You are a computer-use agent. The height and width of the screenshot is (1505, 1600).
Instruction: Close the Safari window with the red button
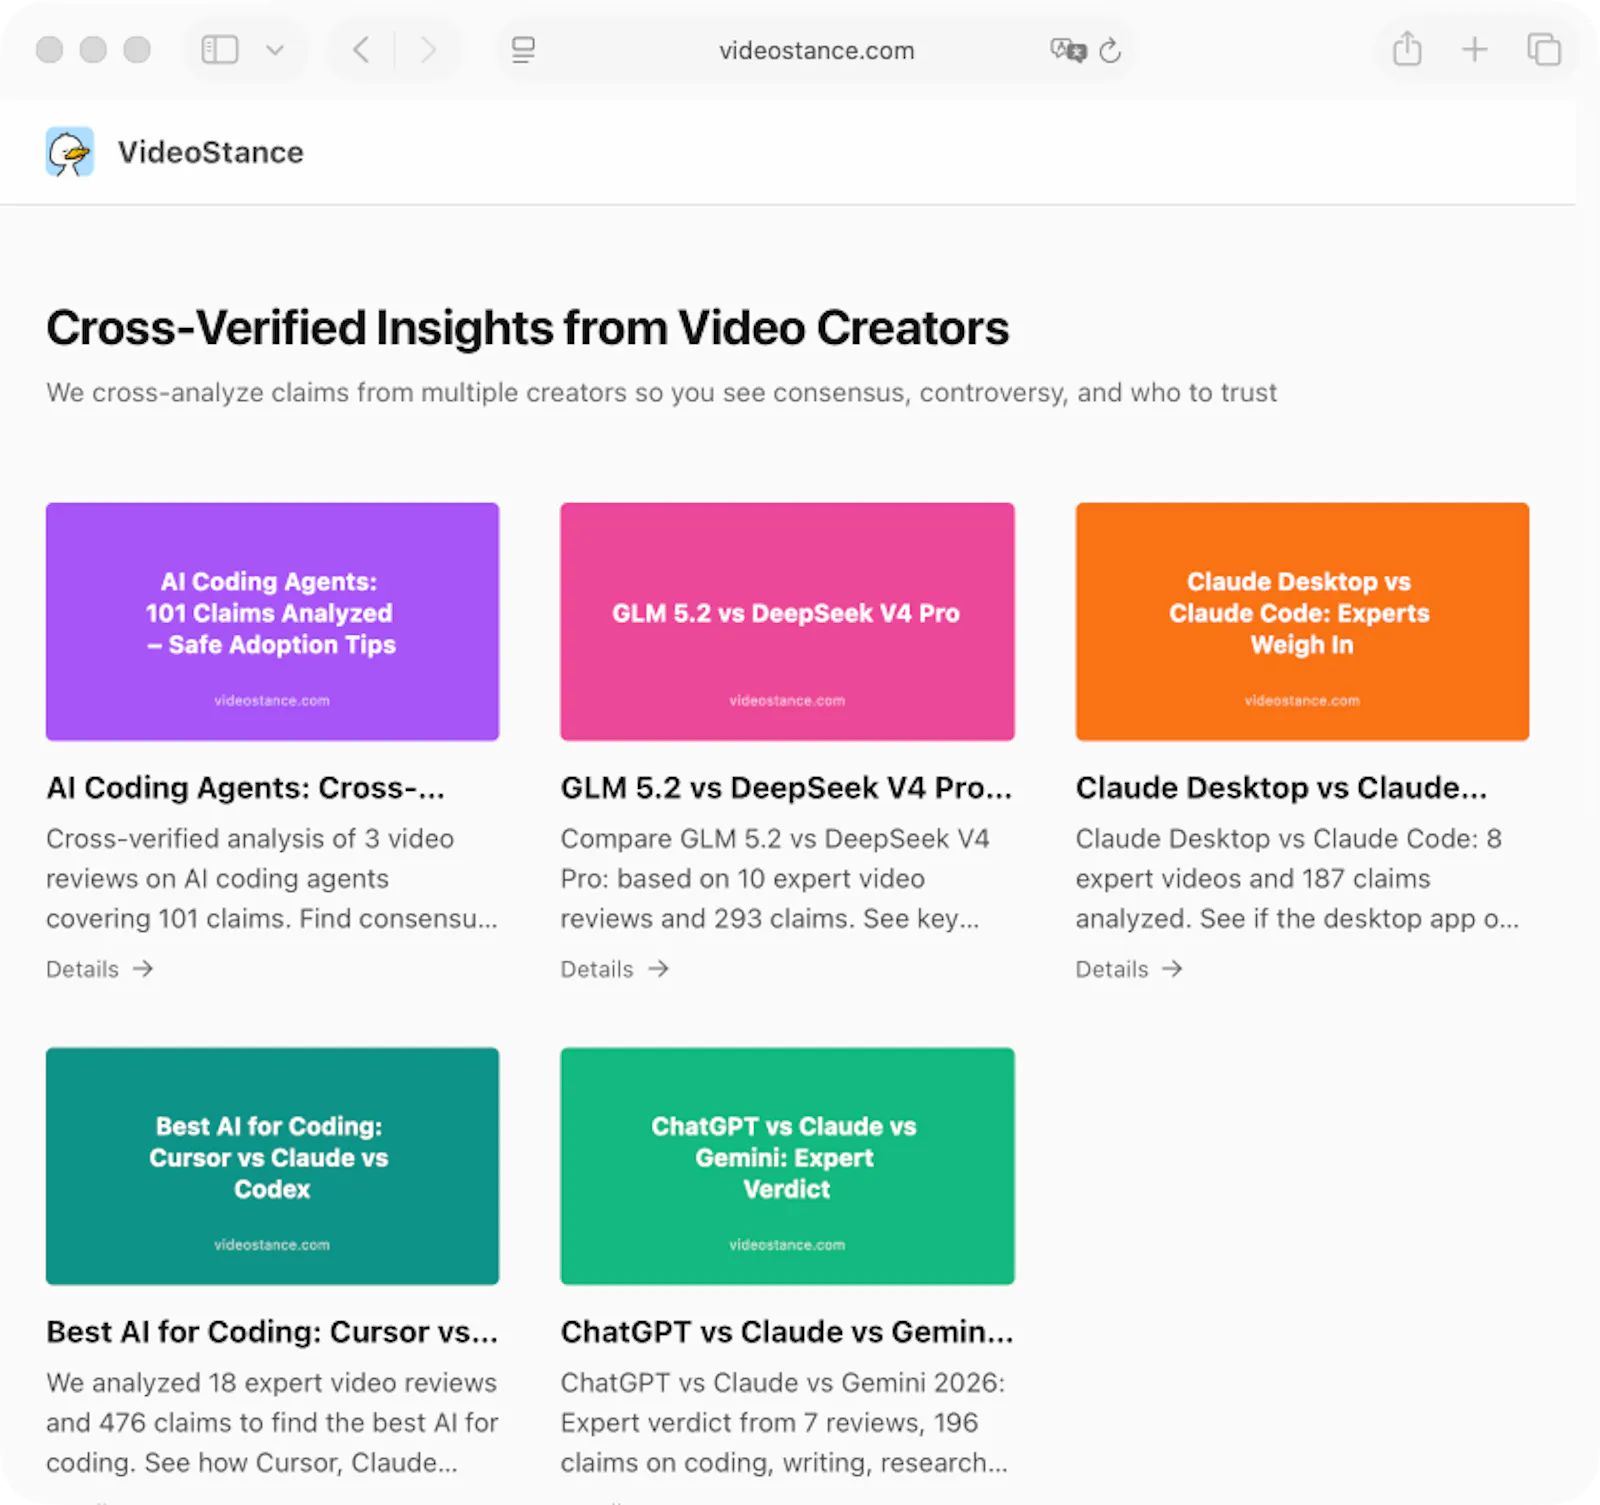49,49
